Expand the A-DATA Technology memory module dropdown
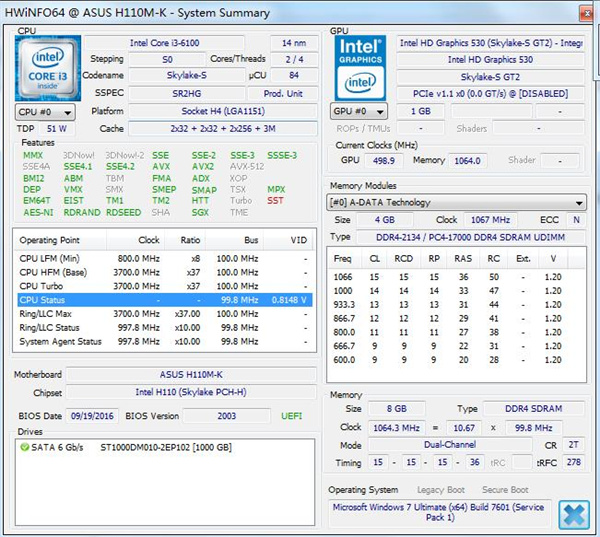The height and width of the screenshot is (537, 600). tap(457, 202)
